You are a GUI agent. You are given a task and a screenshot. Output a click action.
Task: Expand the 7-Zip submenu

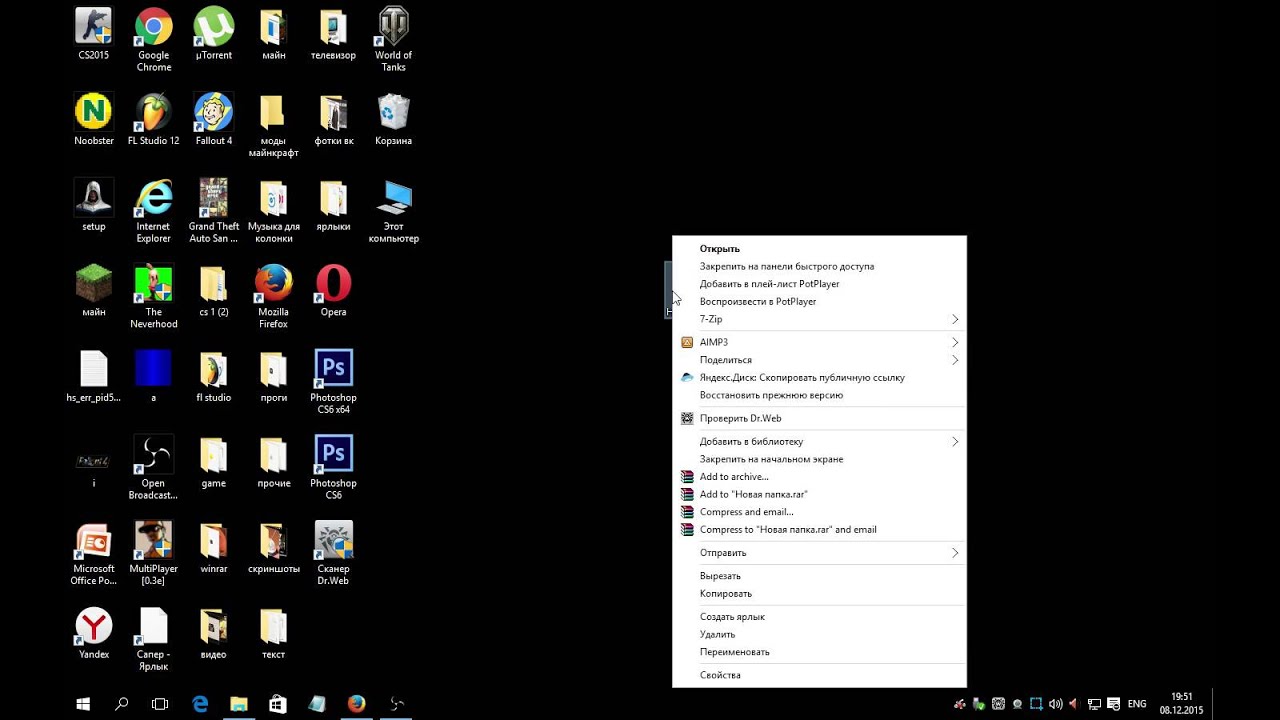(819, 319)
